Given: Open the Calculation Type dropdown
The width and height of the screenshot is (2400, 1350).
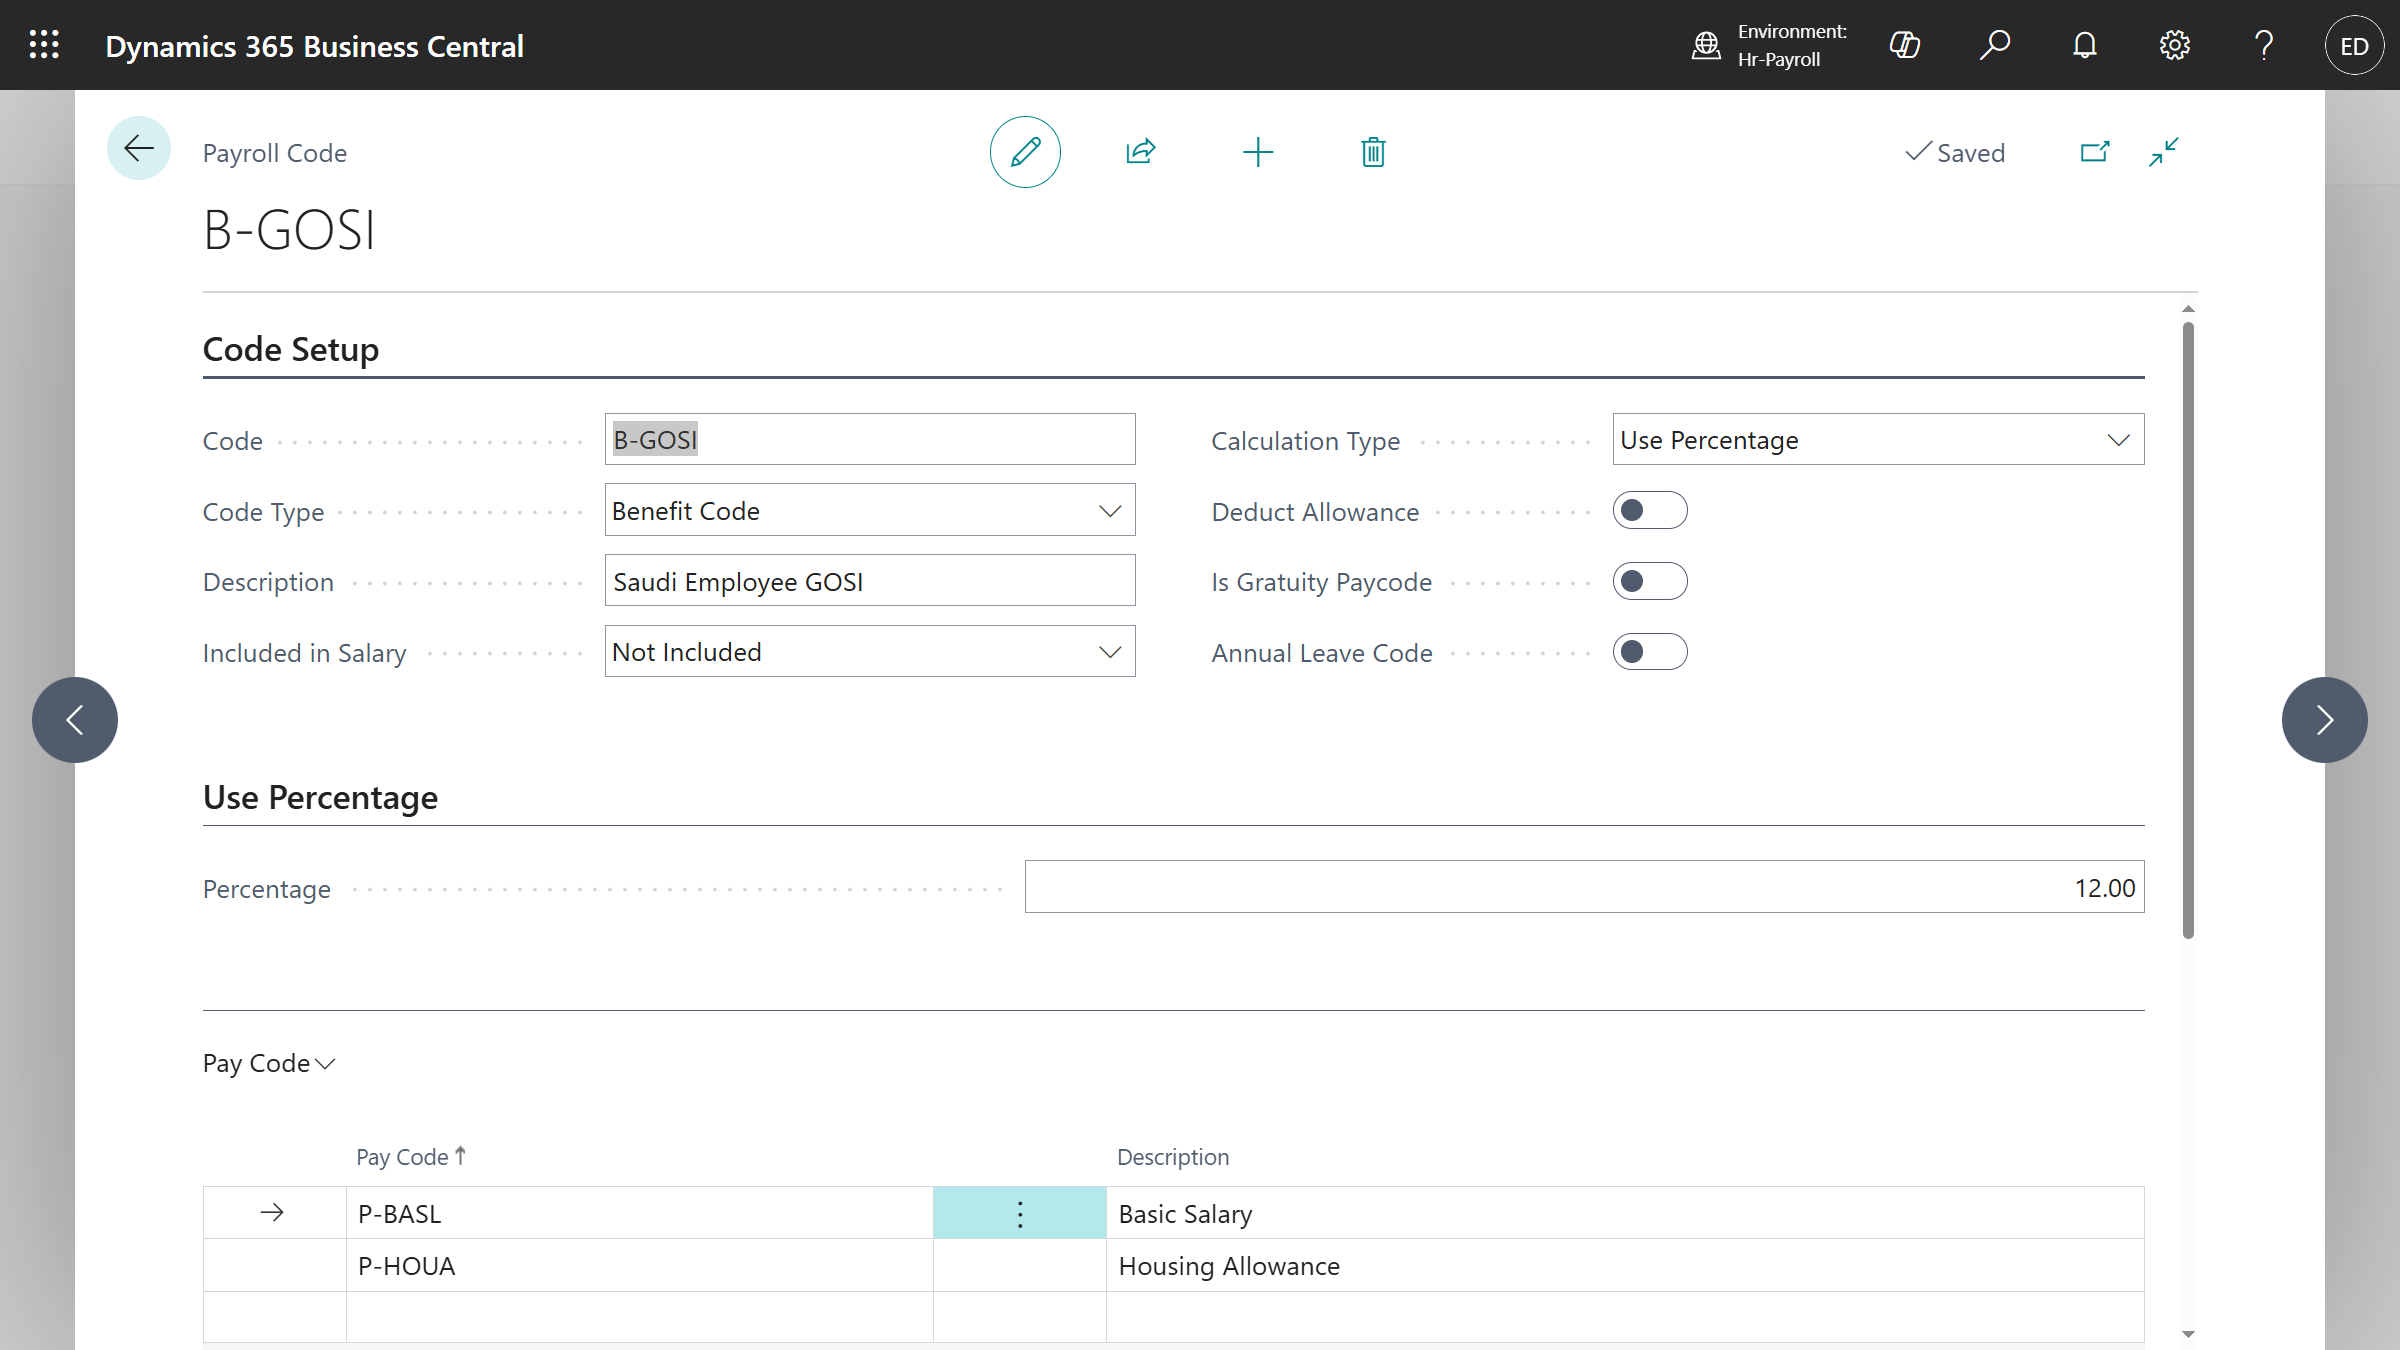Looking at the screenshot, I should point(1877,440).
